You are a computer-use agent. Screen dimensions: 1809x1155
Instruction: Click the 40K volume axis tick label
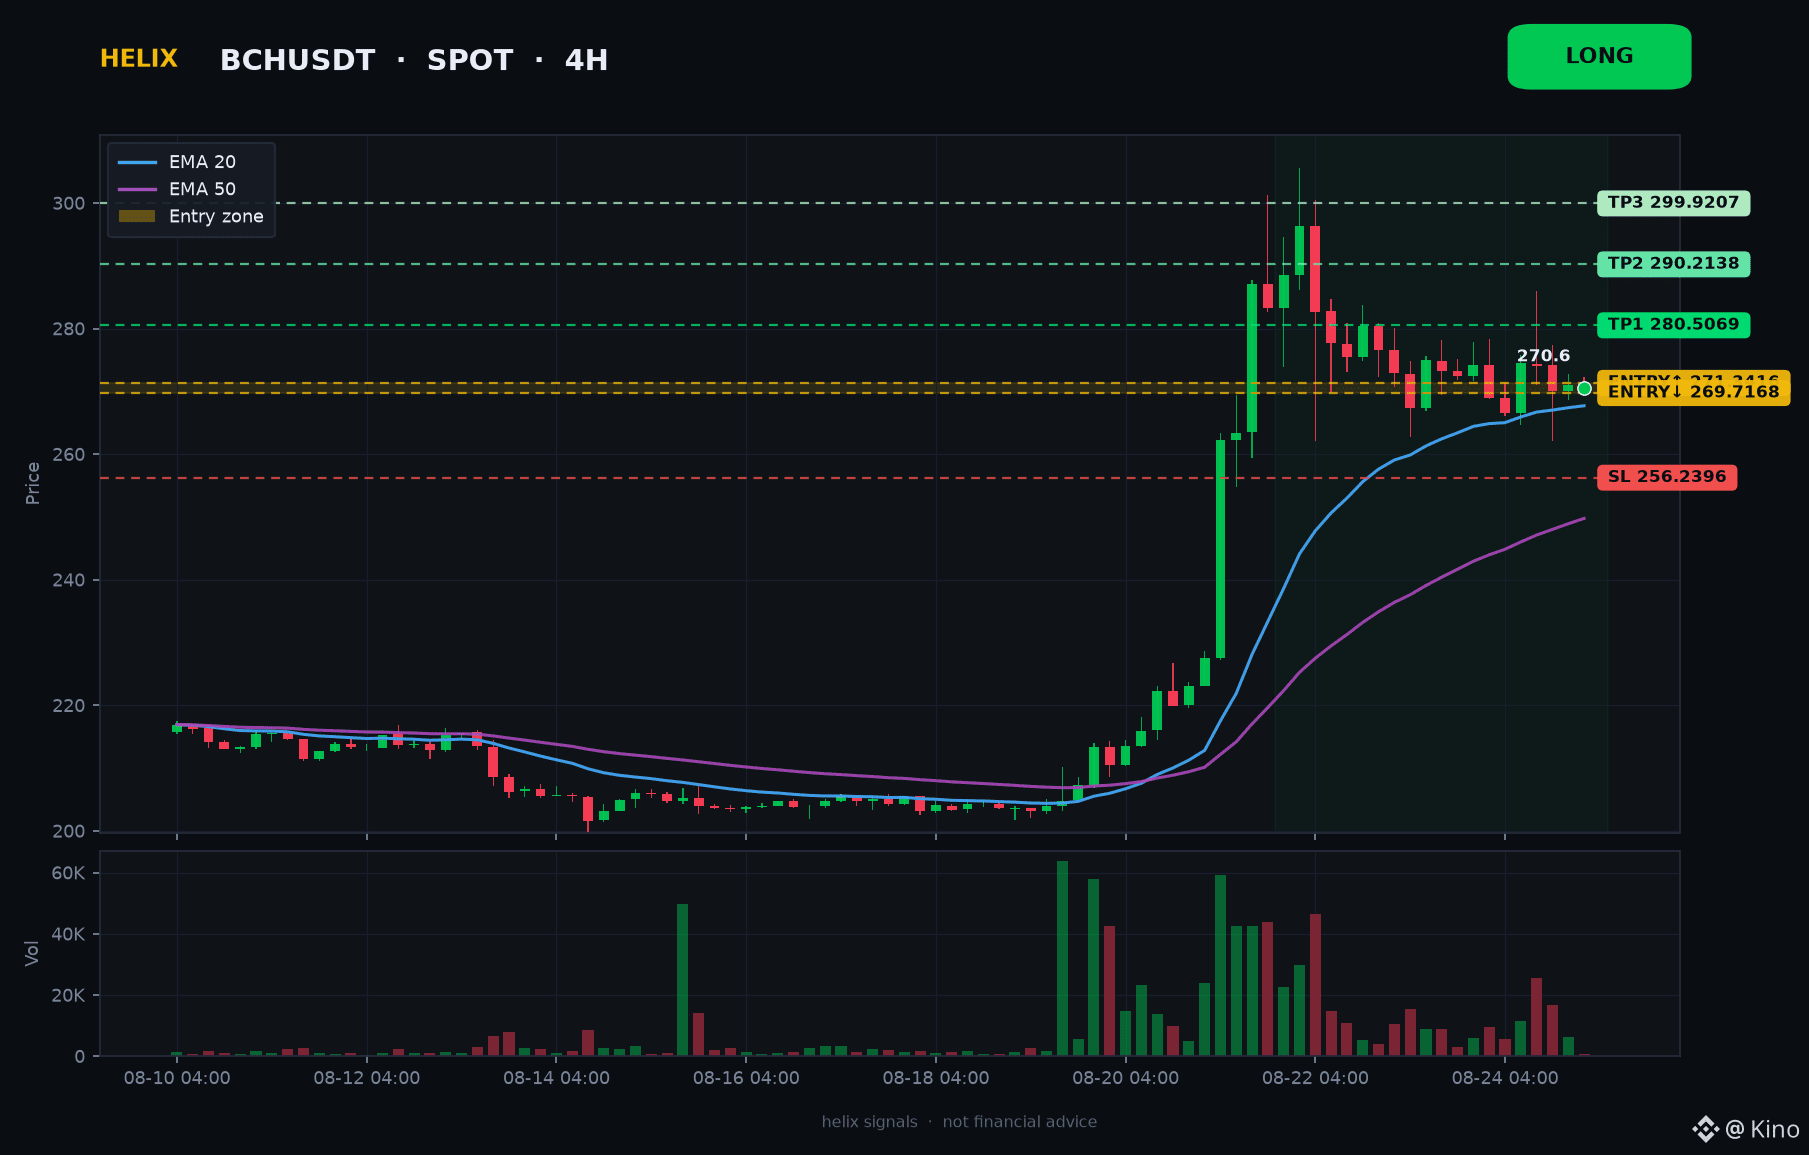[69, 934]
